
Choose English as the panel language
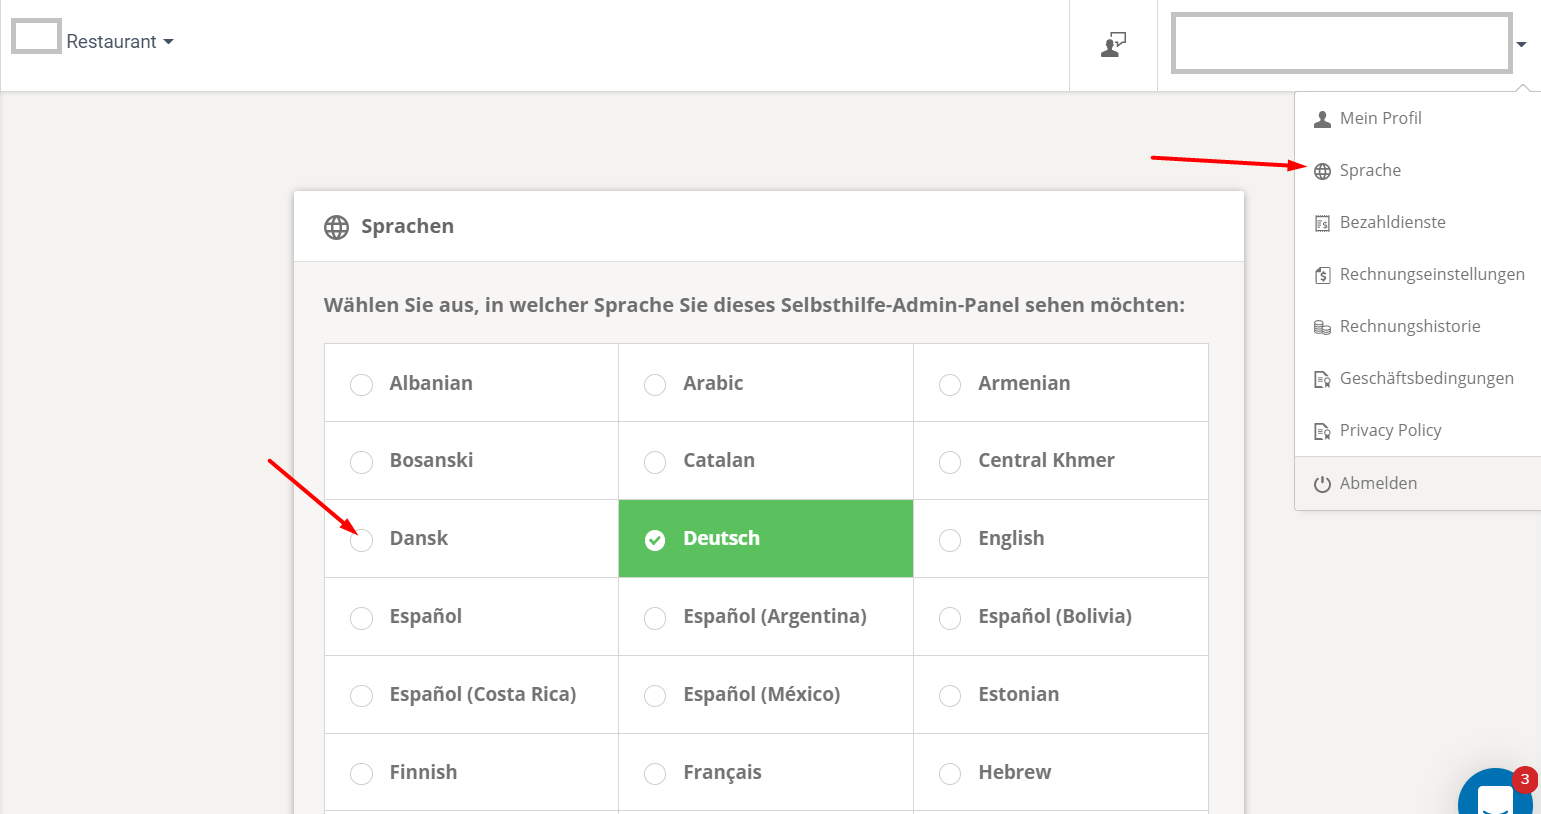pyautogui.click(x=949, y=539)
